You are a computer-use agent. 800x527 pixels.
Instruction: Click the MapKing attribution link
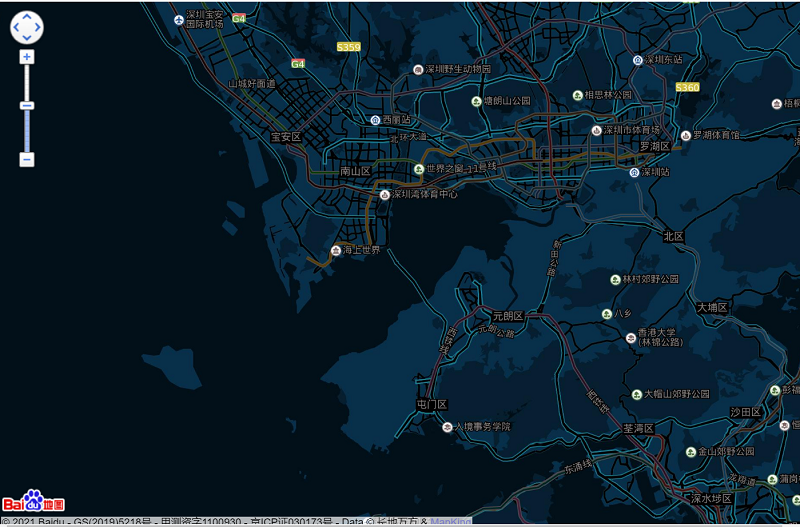coord(450,522)
